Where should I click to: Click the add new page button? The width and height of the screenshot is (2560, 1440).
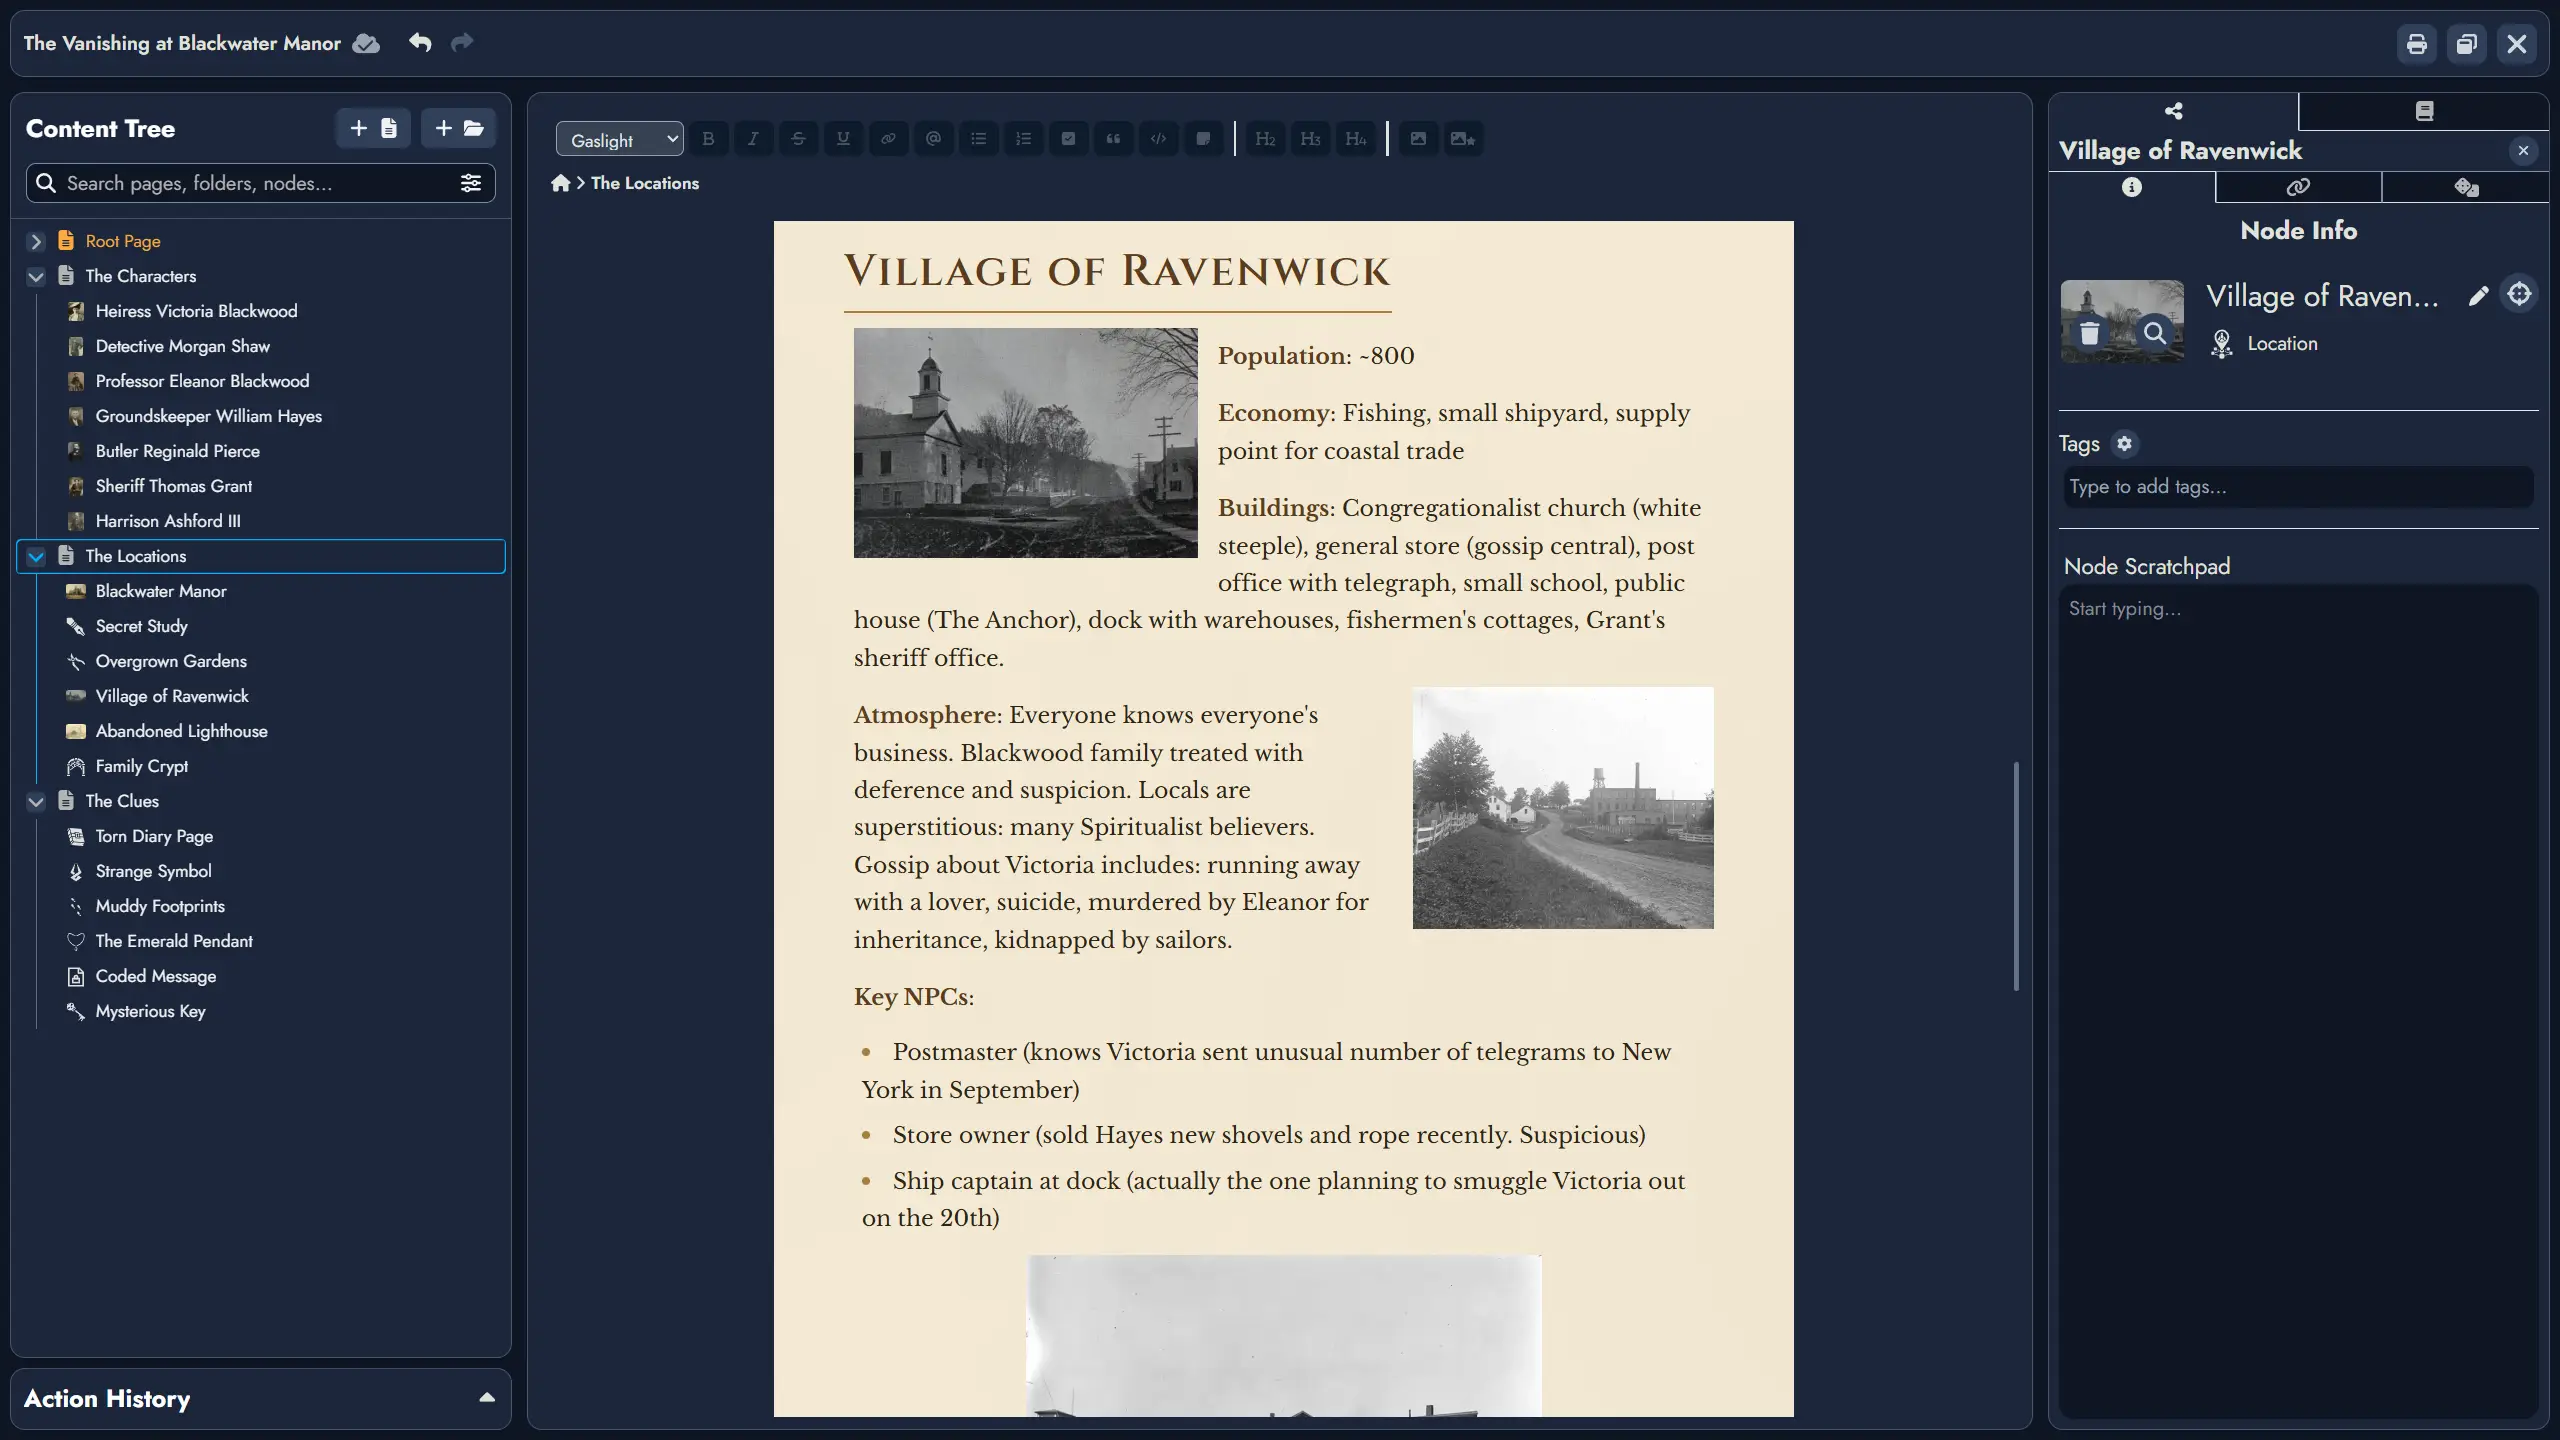pos(373,128)
